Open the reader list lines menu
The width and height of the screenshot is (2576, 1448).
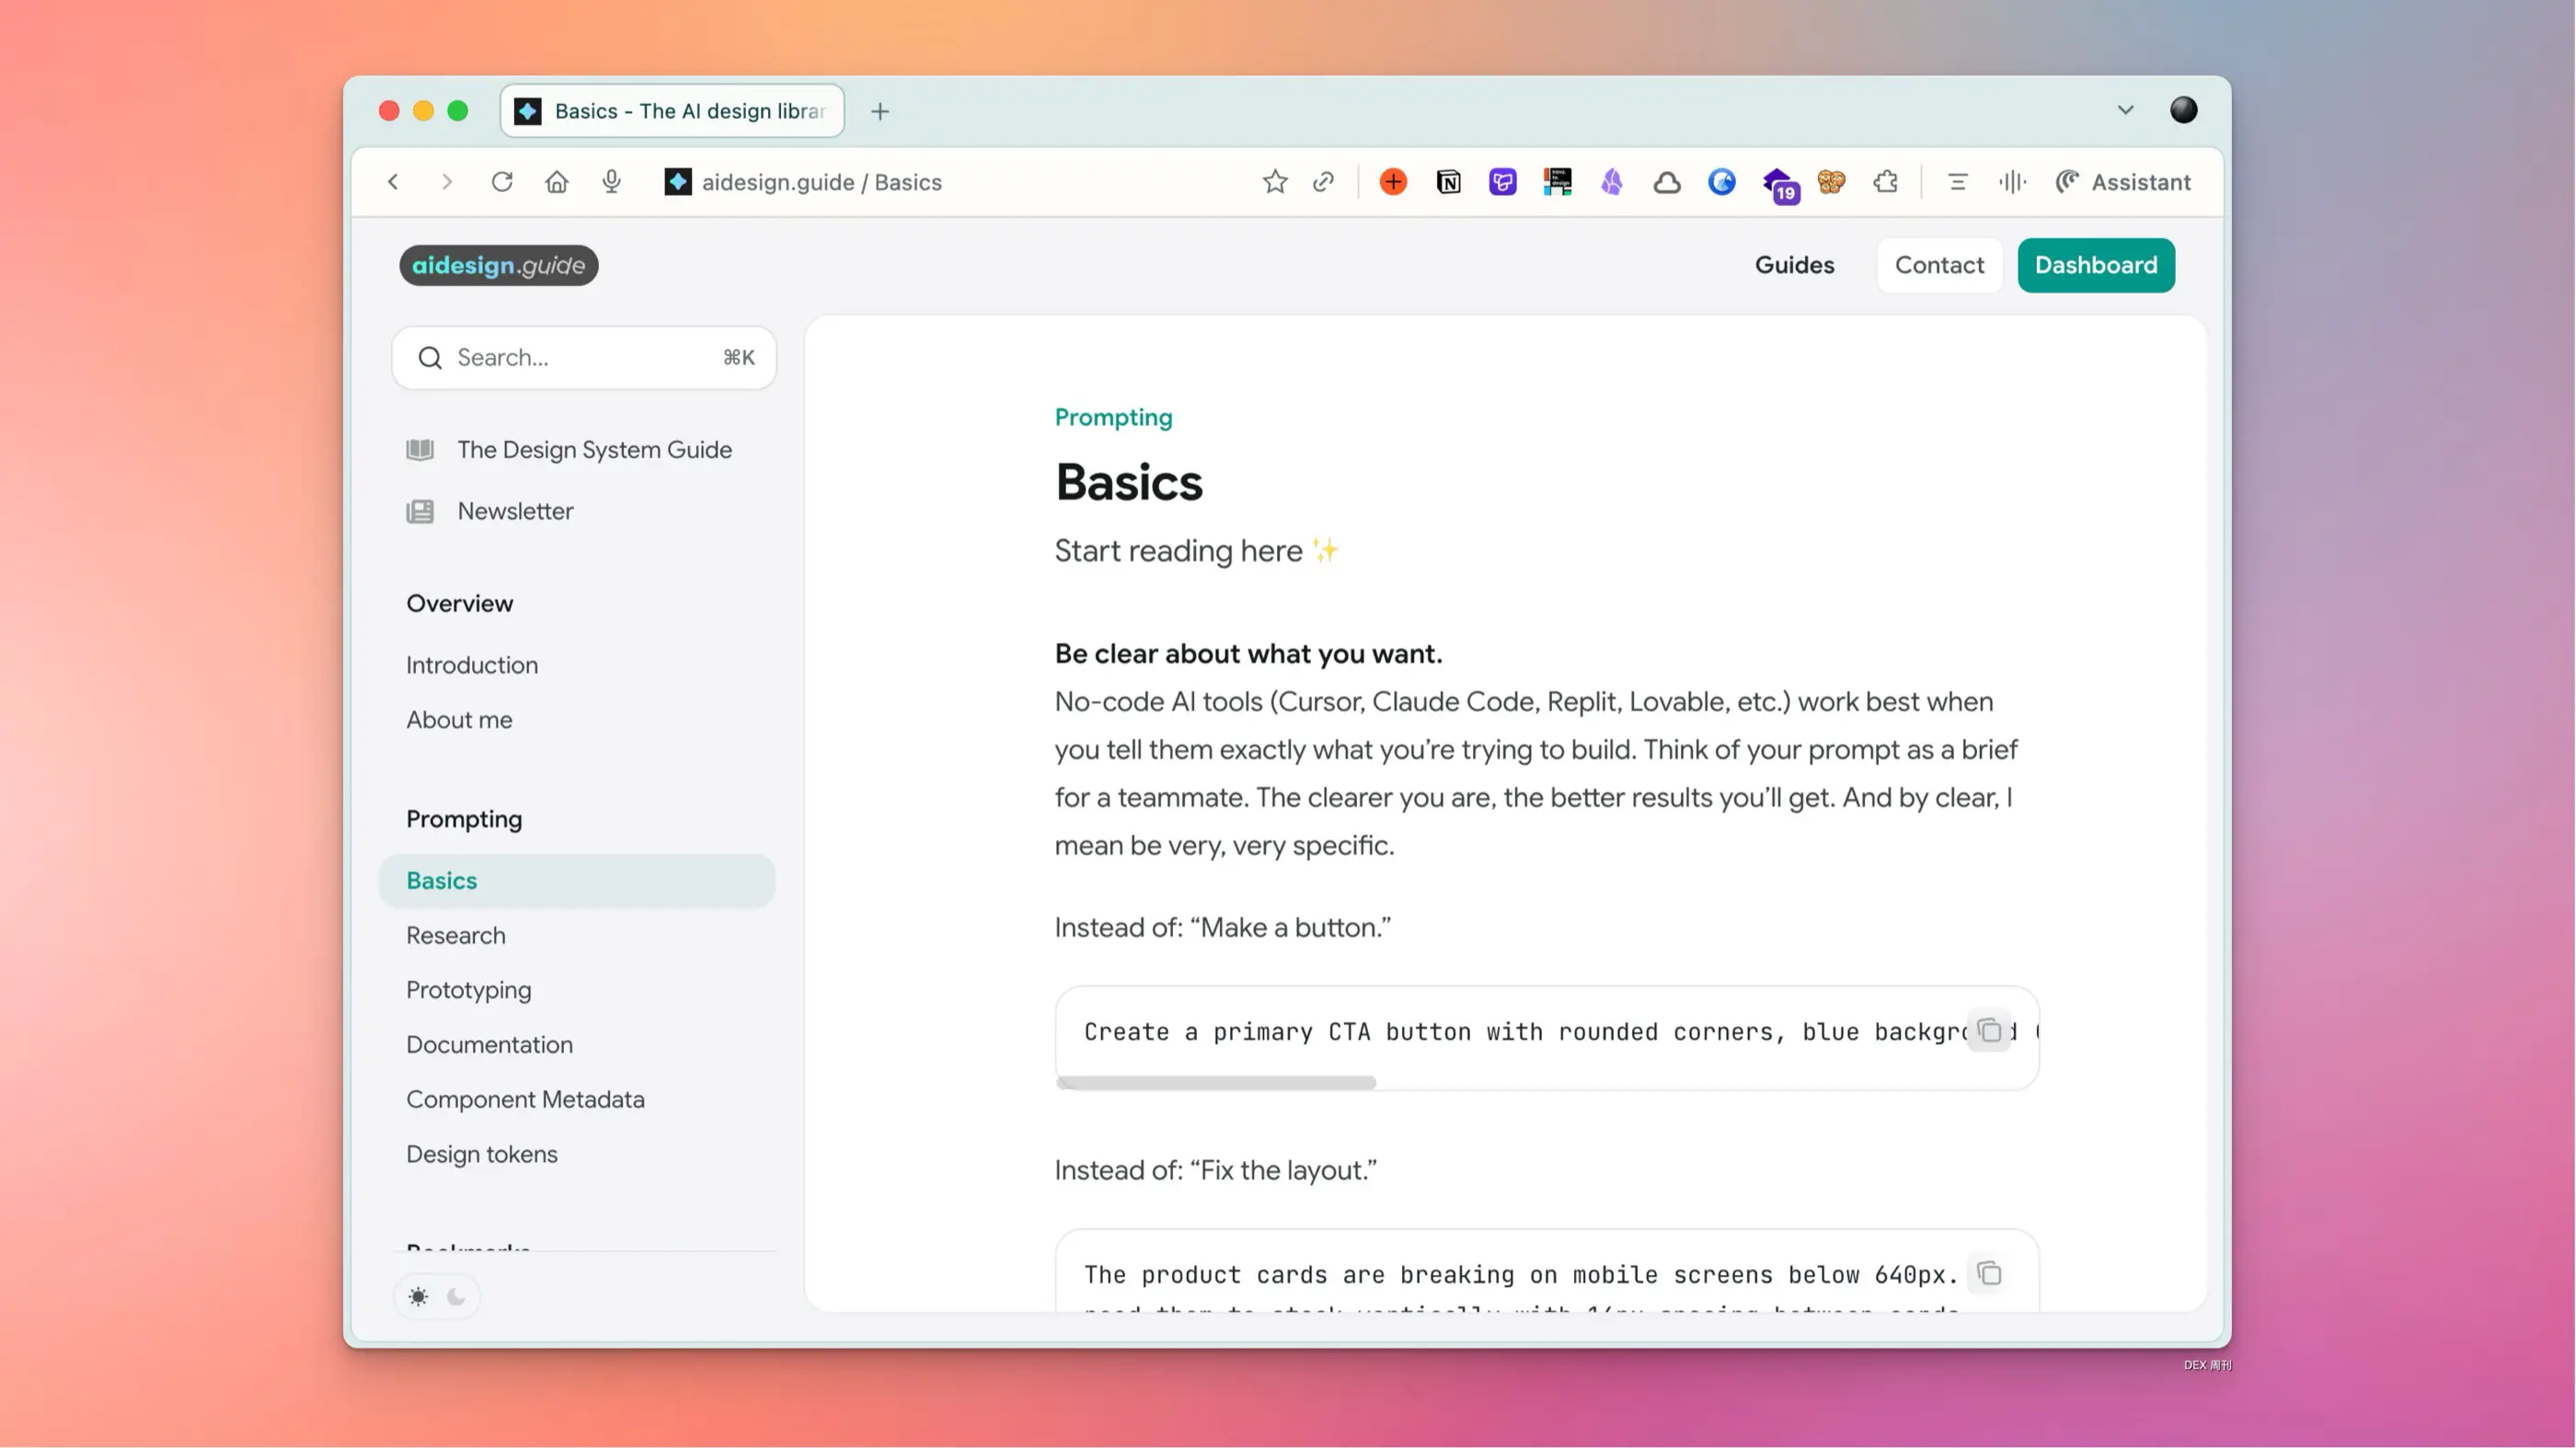[1957, 182]
